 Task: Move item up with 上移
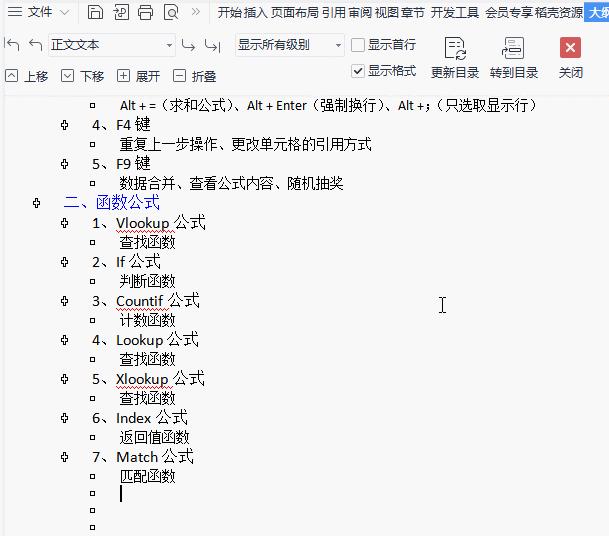coord(27,76)
